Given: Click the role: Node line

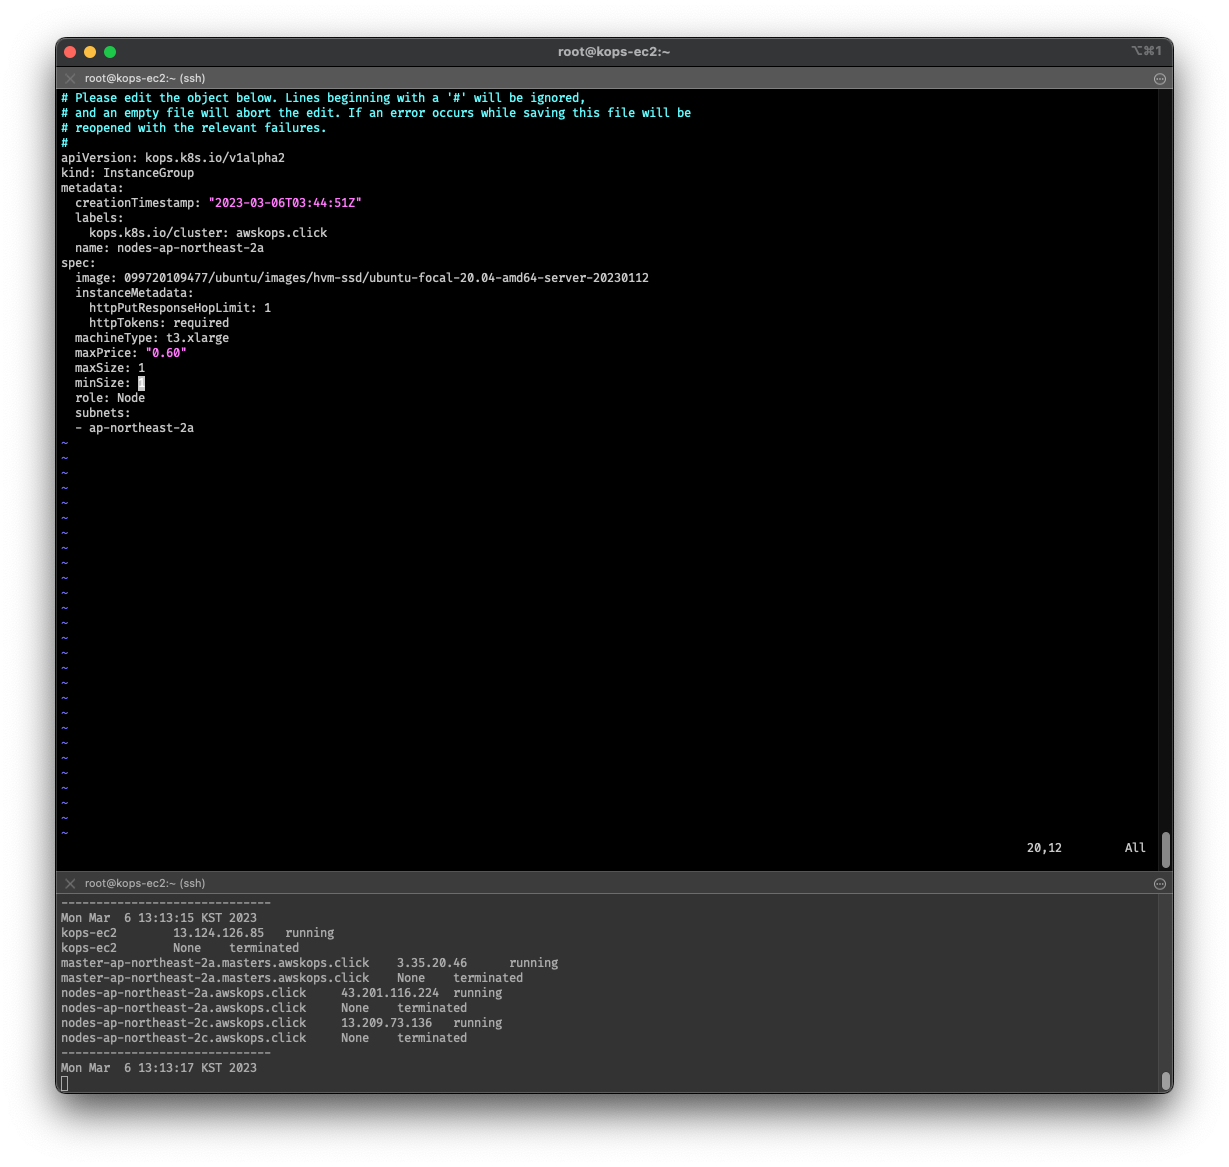Looking at the screenshot, I should pyautogui.click(x=110, y=398).
